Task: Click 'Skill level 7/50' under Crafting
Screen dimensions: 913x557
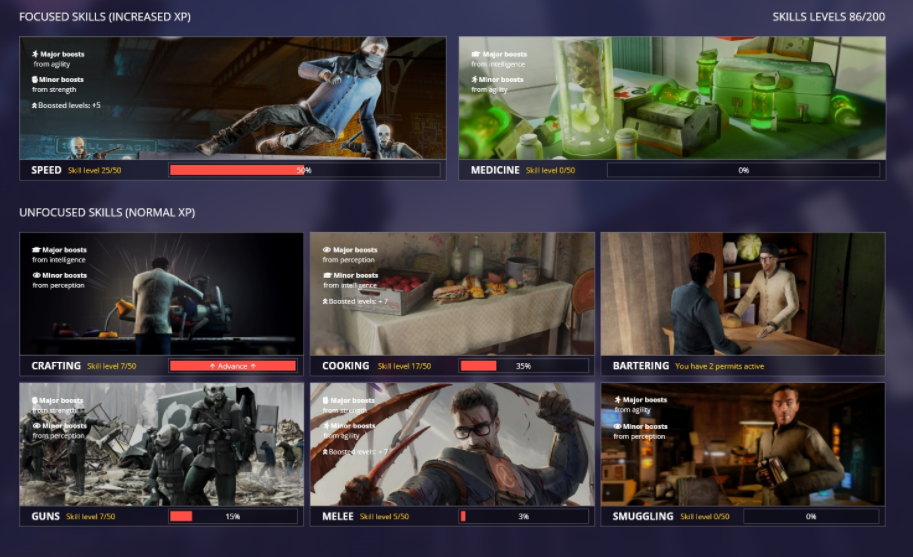Action: click(x=111, y=366)
